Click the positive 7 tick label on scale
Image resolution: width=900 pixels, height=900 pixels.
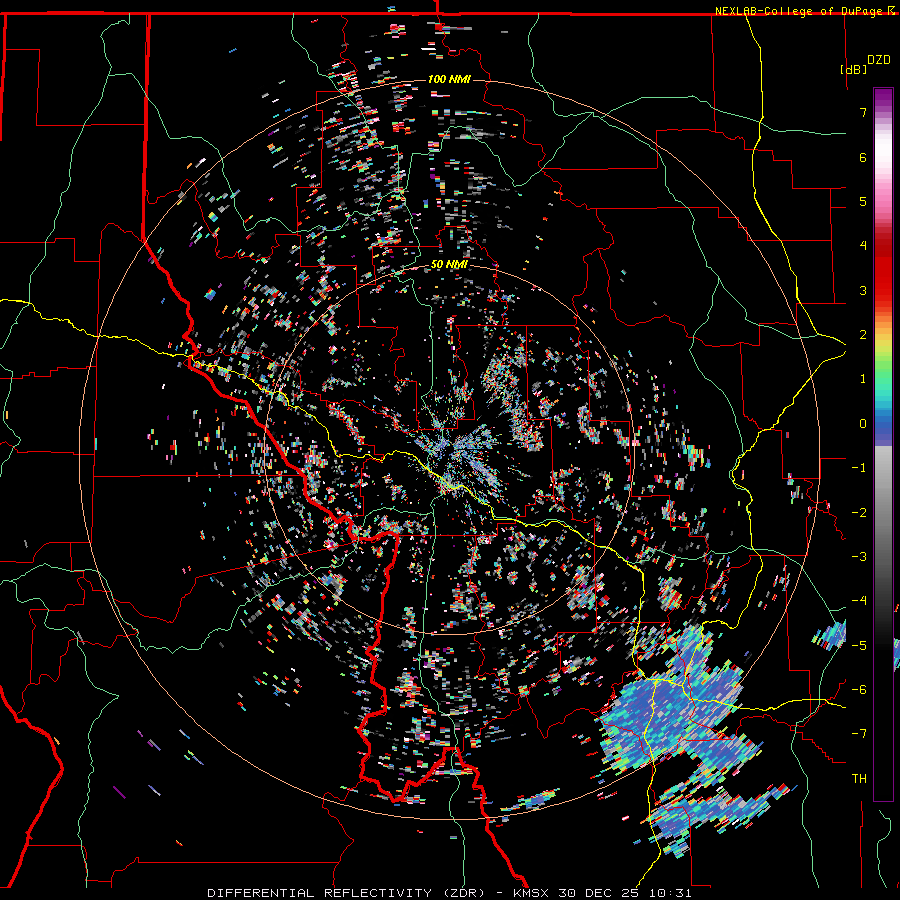863,112
